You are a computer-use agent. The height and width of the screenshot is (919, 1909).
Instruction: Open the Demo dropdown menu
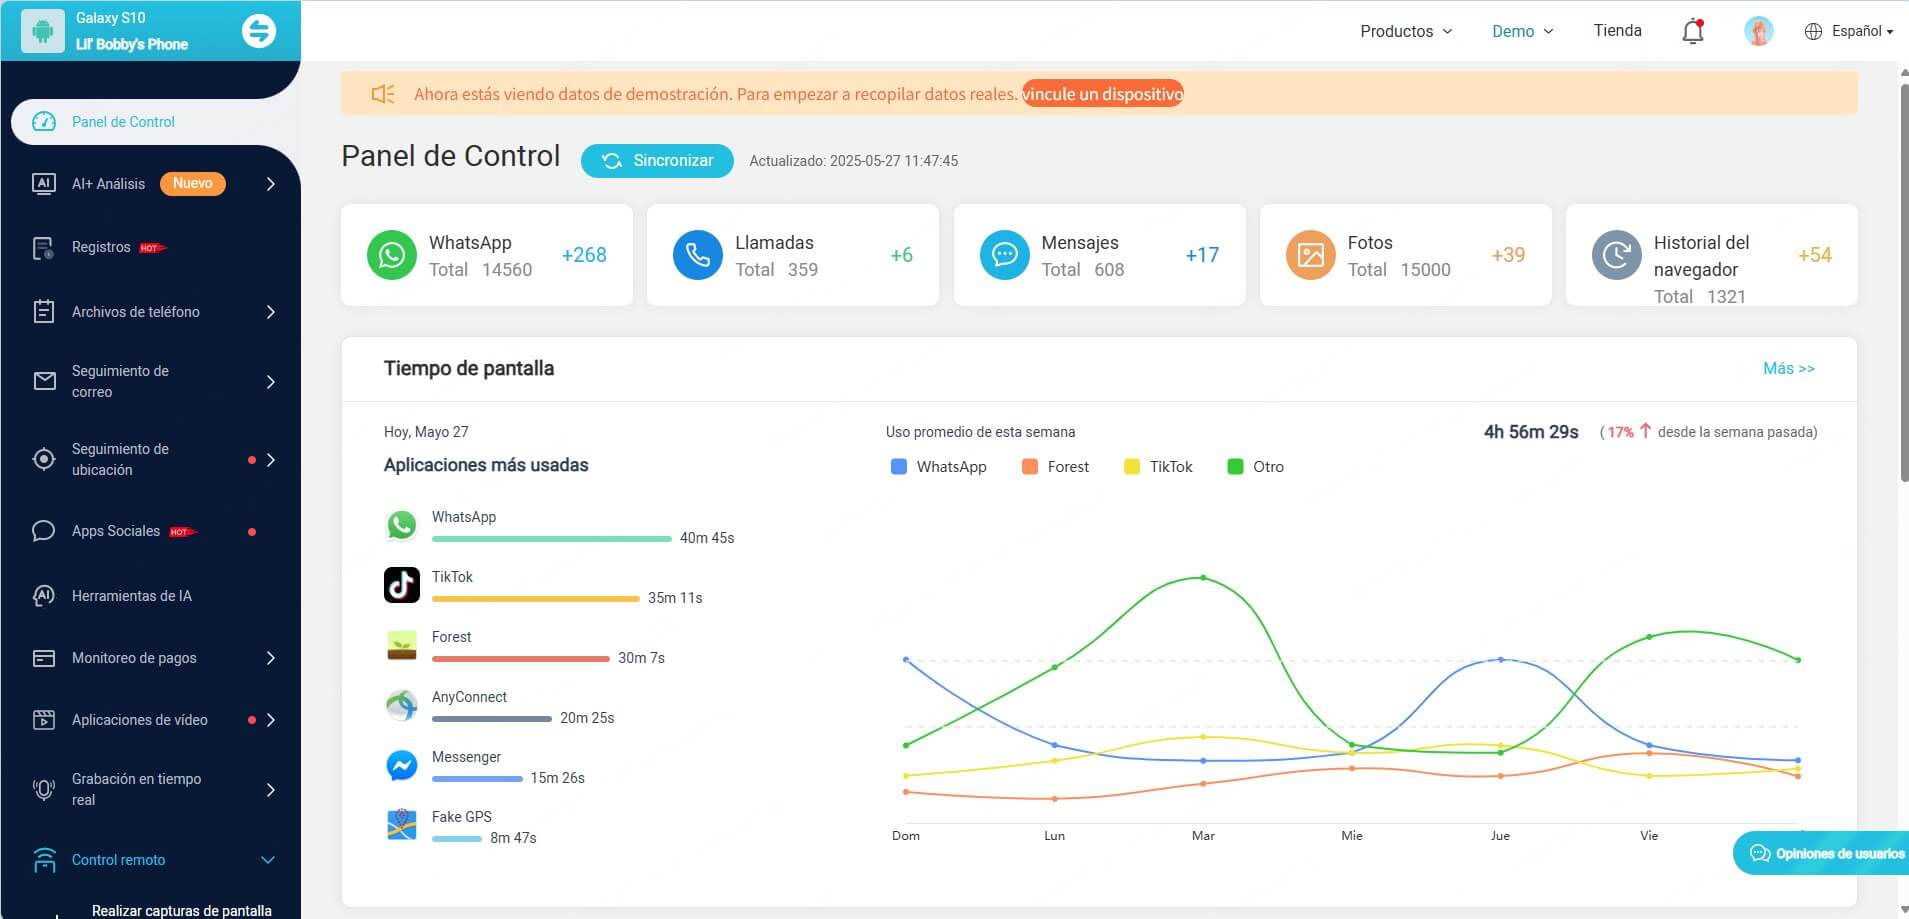click(x=1523, y=31)
